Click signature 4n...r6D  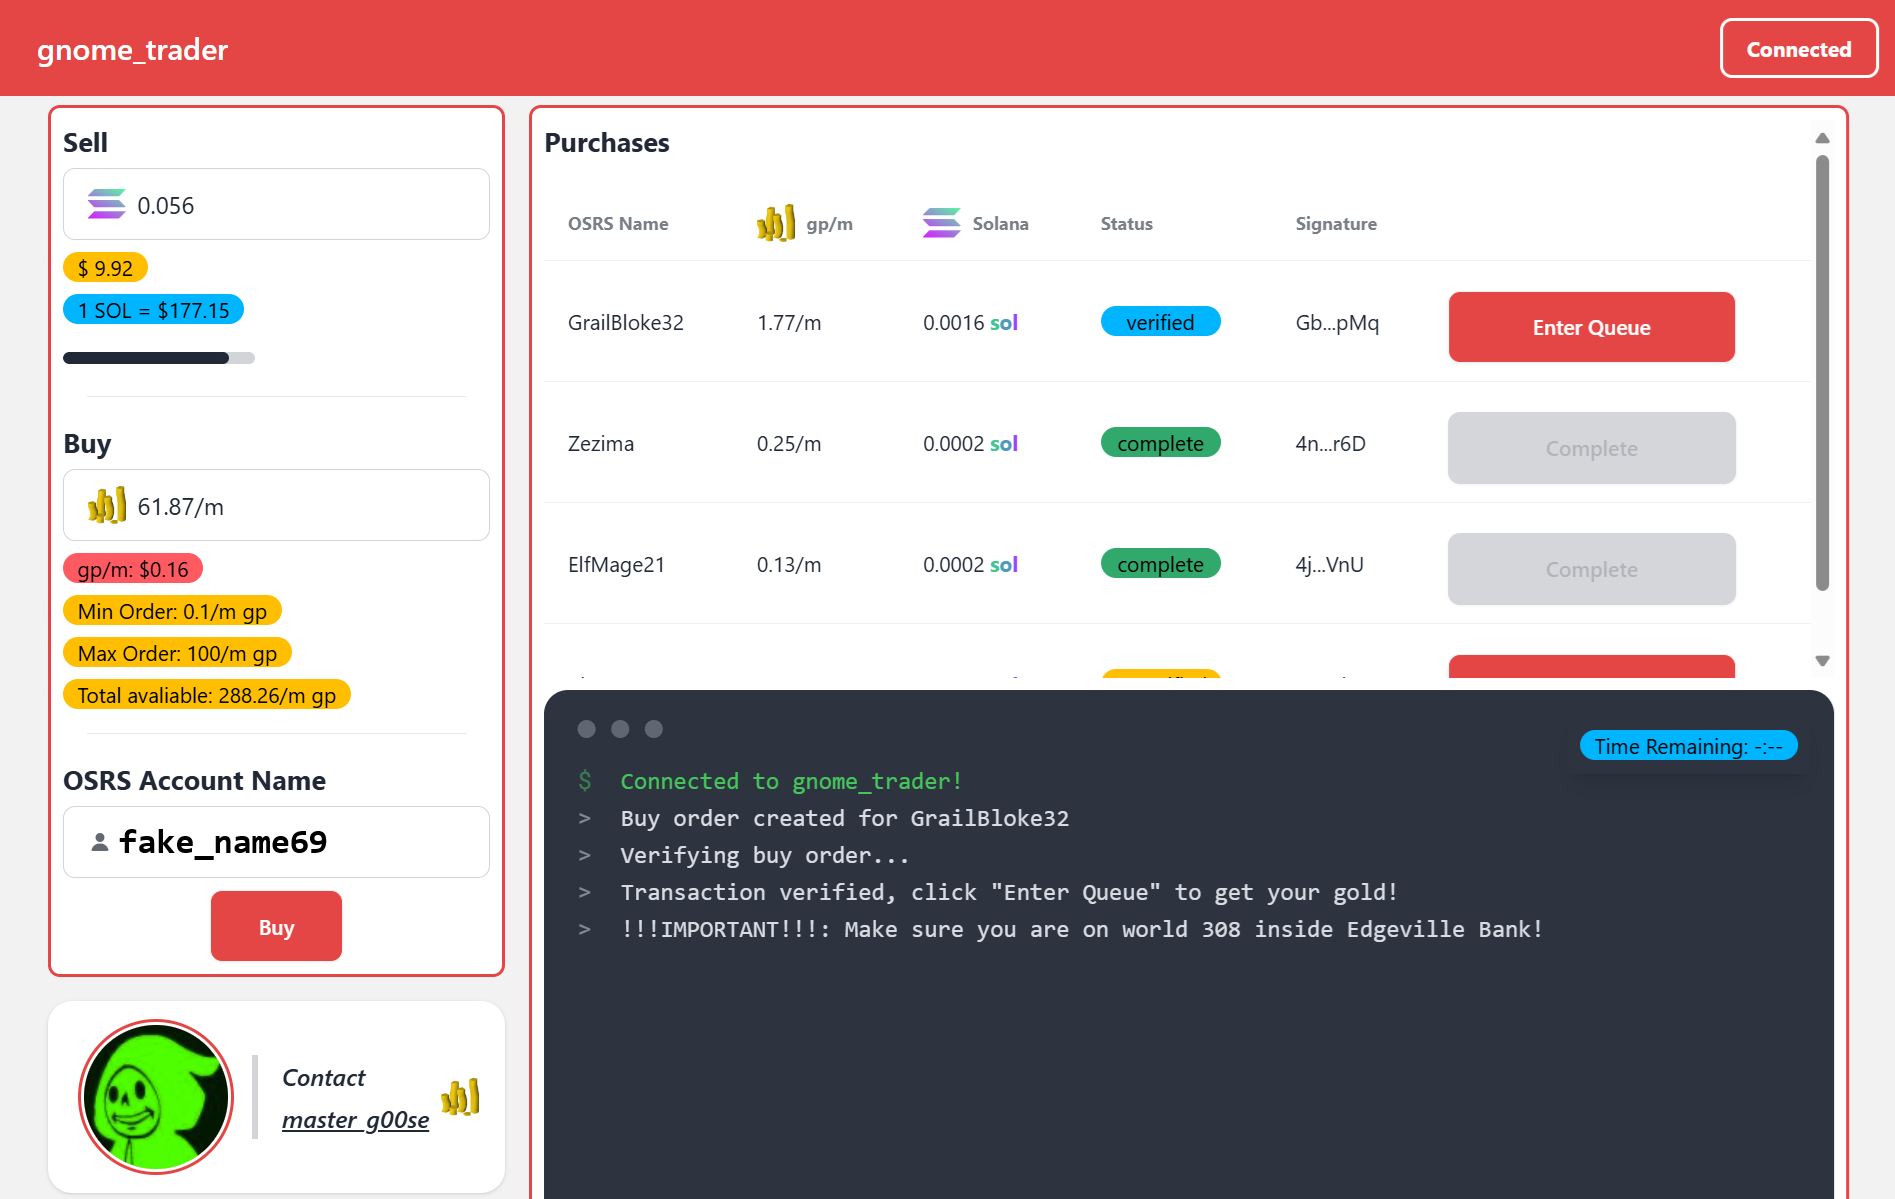[1330, 444]
